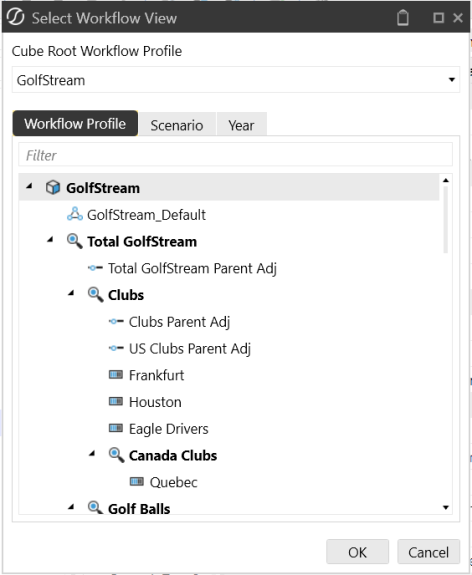This screenshot has width=472, height=575.
Task: Click the Canada Clubs magnifier icon
Action: [x=116, y=455]
